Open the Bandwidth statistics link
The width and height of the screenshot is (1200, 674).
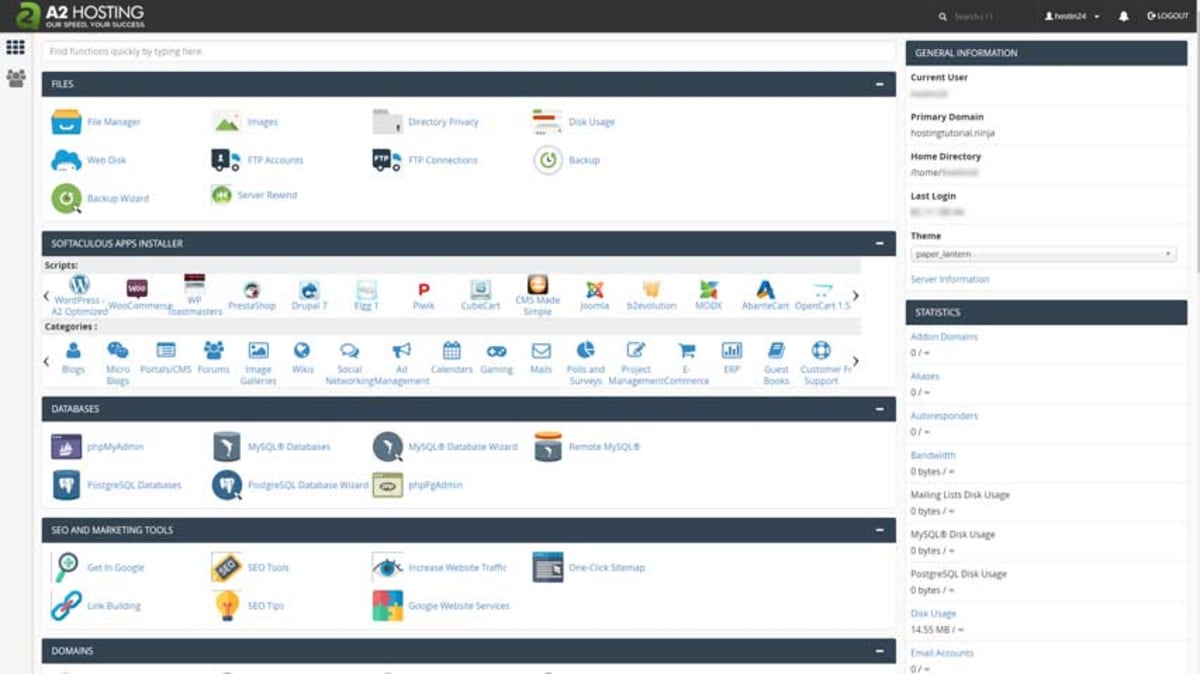pyautogui.click(x=933, y=455)
